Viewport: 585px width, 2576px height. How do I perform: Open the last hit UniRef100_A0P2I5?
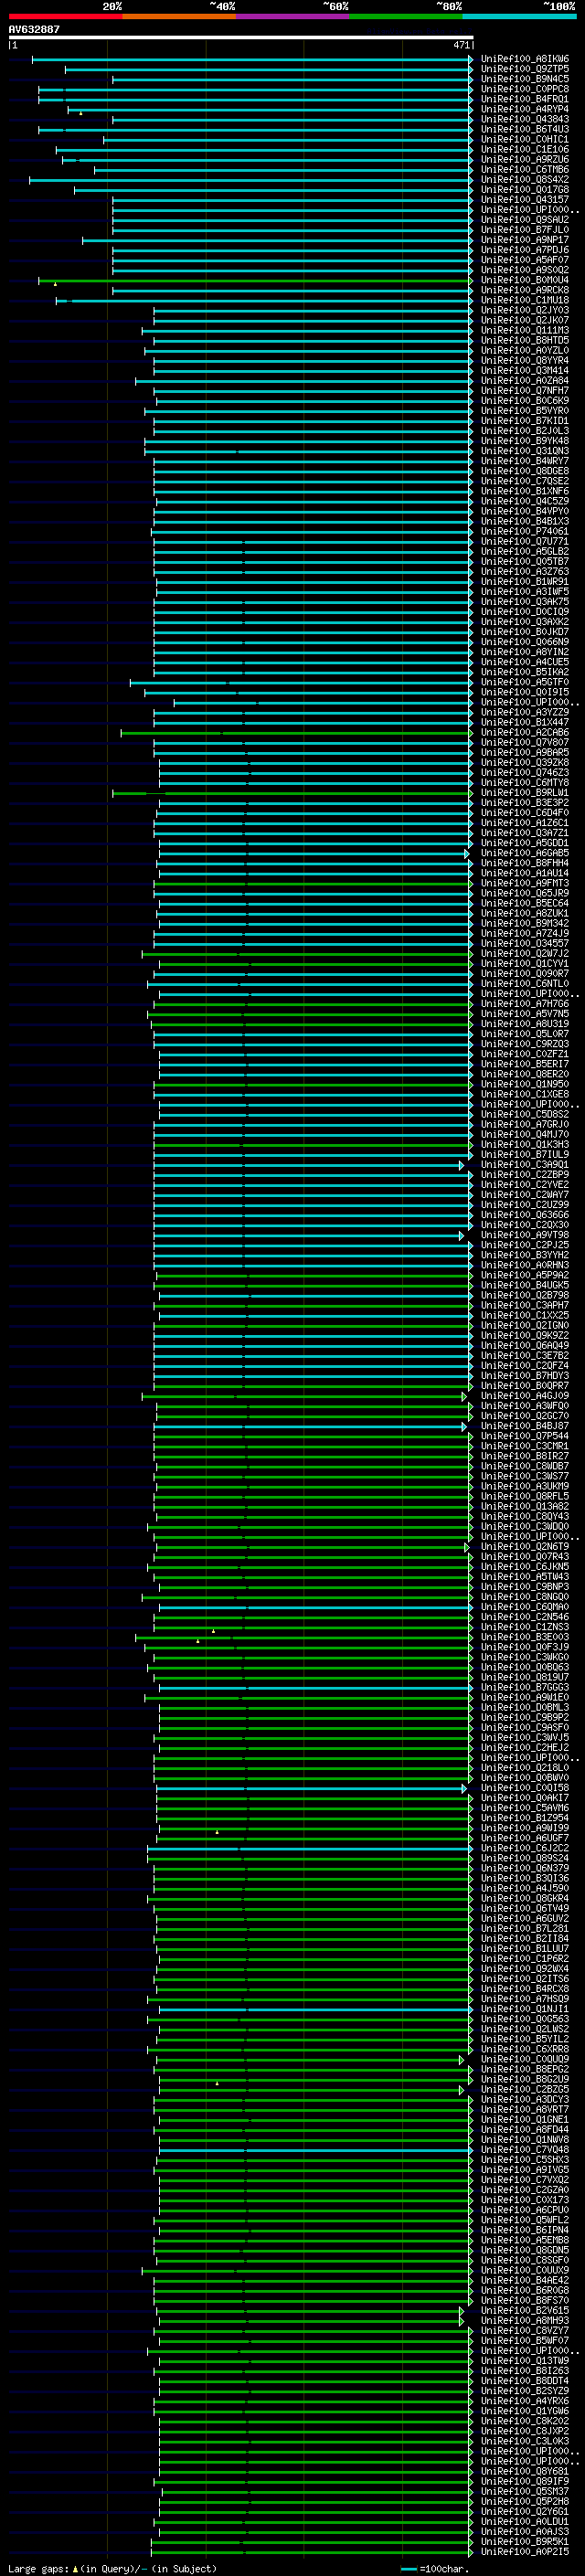[x=525, y=2552]
